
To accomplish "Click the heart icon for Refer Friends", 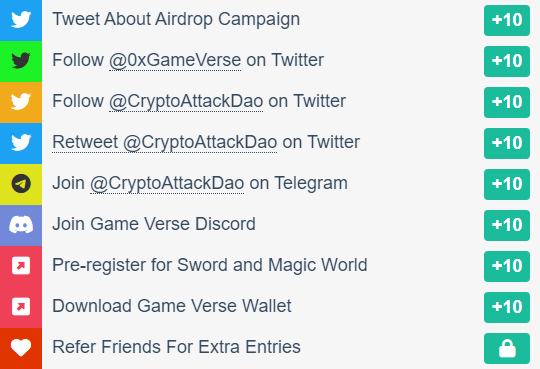I will tap(21, 348).
